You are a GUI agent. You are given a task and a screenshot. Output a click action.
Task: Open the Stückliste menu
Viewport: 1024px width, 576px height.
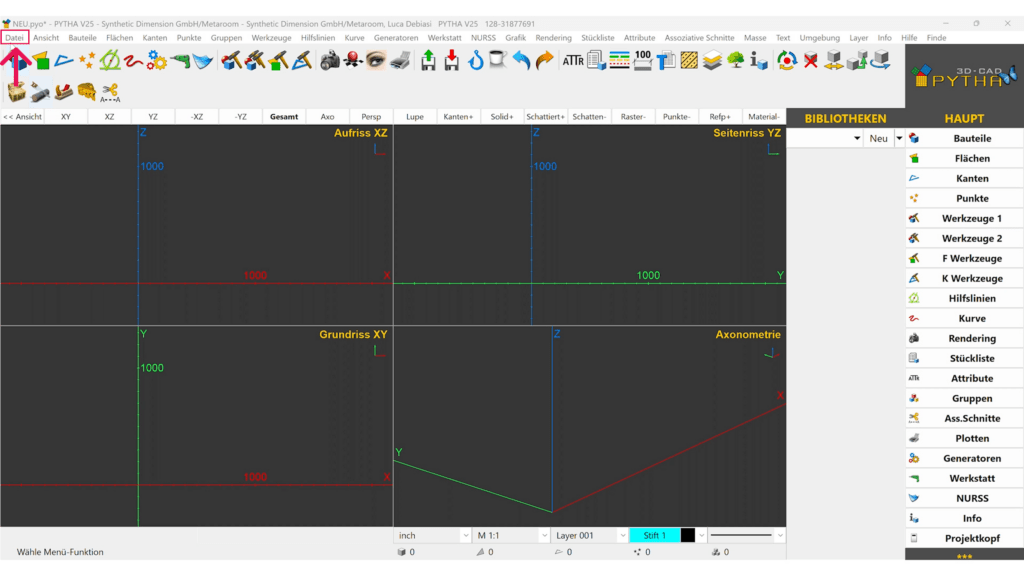(x=598, y=38)
